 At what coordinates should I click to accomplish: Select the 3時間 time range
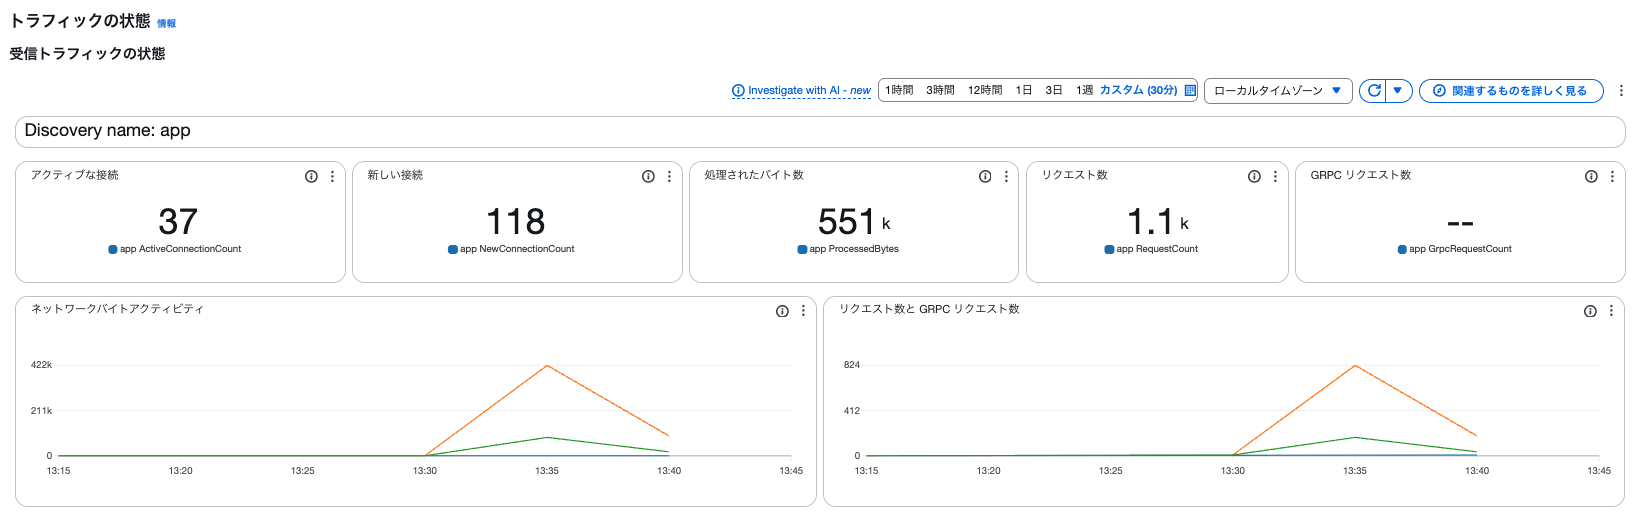940,90
